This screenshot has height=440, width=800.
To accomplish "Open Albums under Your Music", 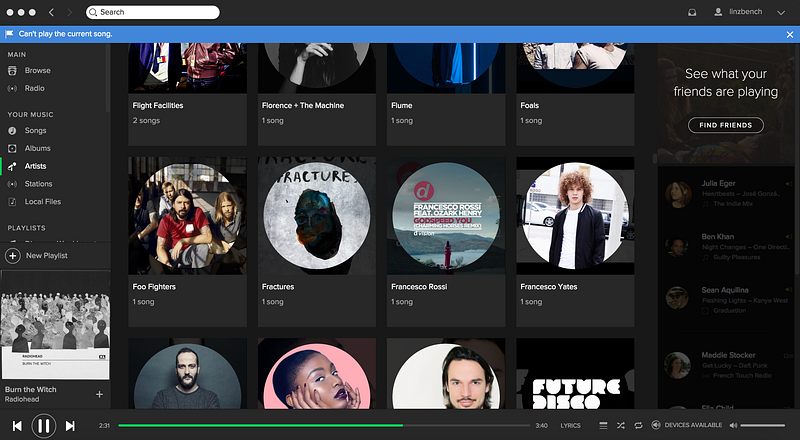I will [x=37, y=149].
